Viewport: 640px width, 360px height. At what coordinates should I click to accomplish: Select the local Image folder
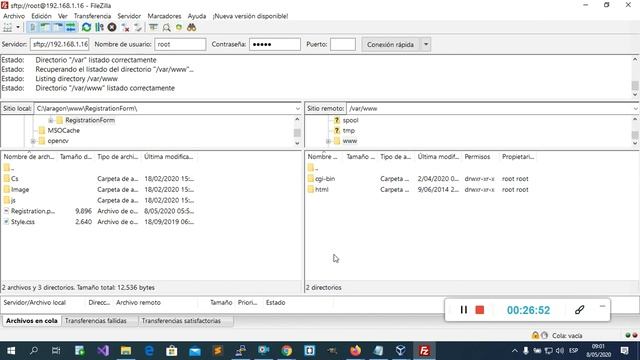pyautogui.click(x=20, y=189)
